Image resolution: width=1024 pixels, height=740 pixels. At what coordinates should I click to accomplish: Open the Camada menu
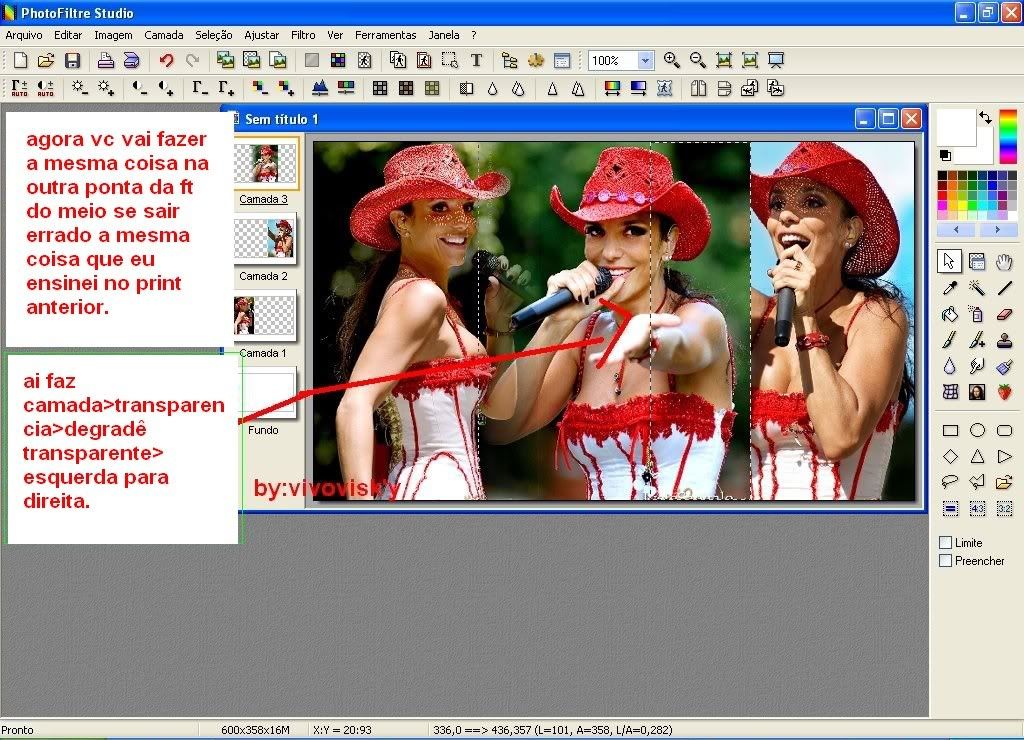[x=164, y=35]
